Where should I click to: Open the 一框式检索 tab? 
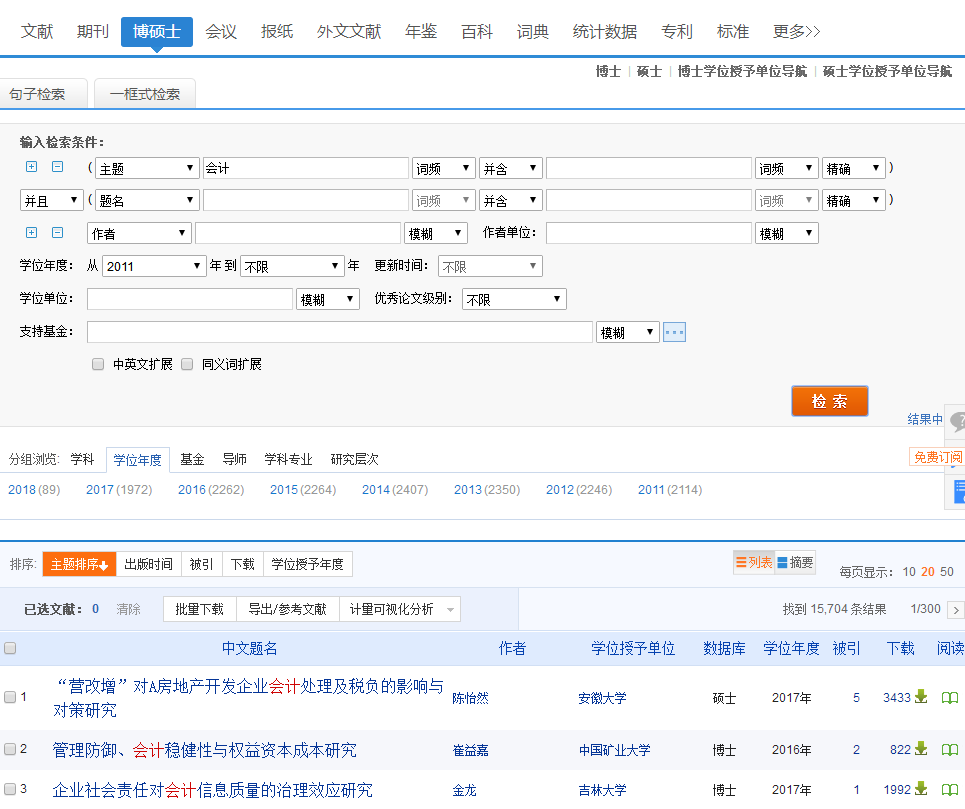pyautogui.click(x=145, y=94)
